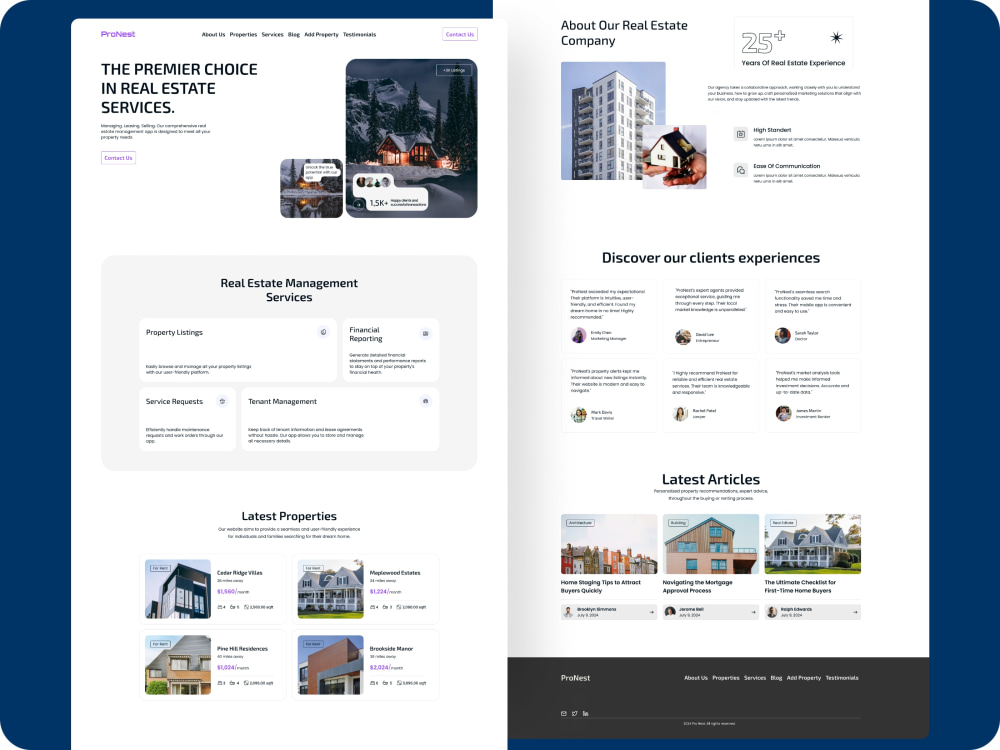
Task: Open the Ultimate Checklist article image
Action: [812, 544]
